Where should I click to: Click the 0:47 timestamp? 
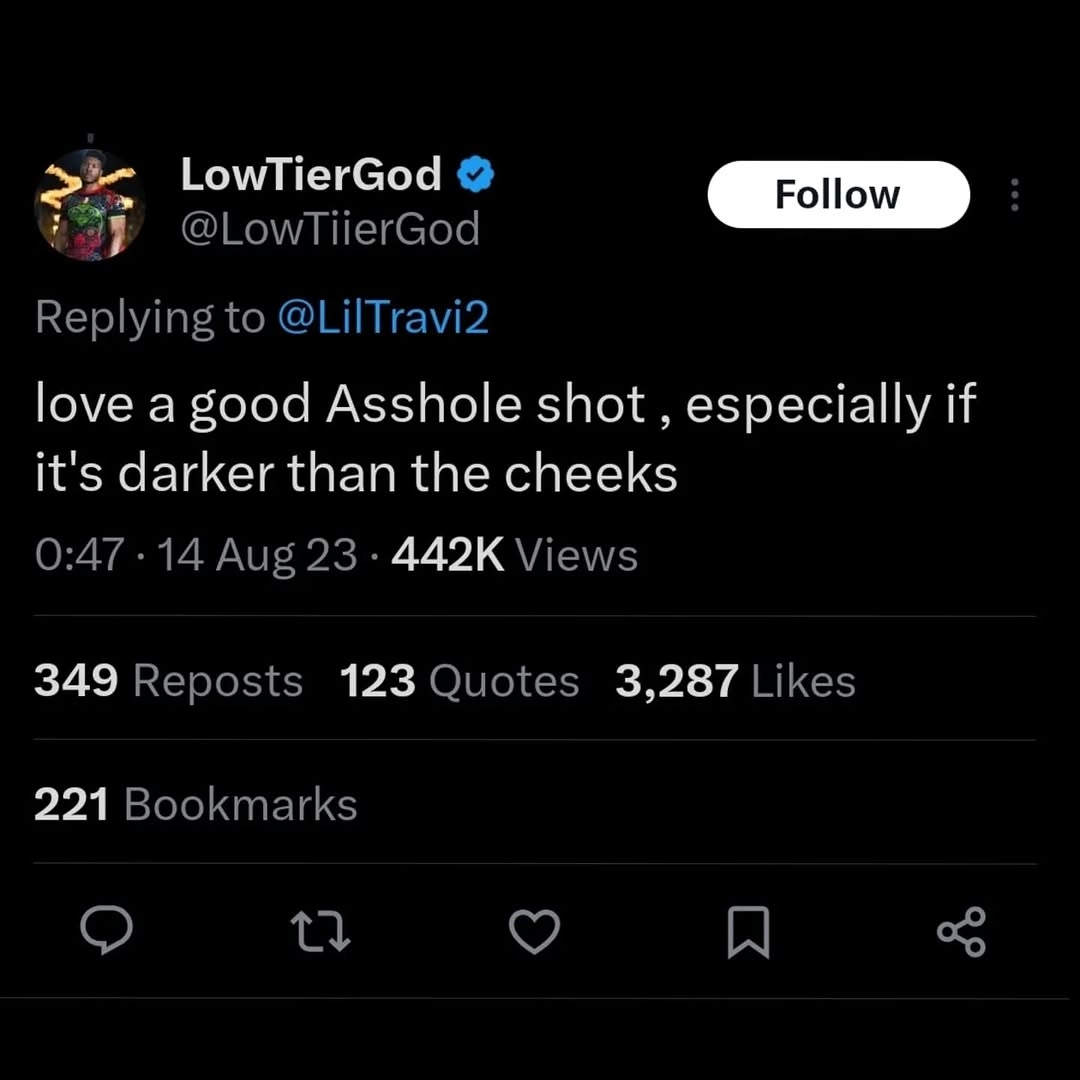tap(80, 555)
